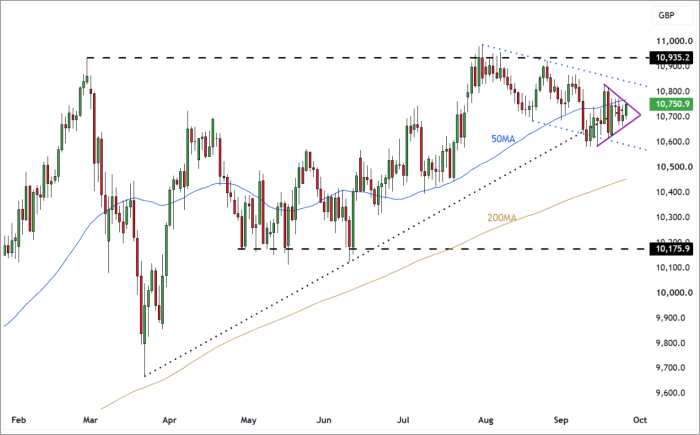
Task: Click the 10,600.0 price axis value
Action: point(674,142)
